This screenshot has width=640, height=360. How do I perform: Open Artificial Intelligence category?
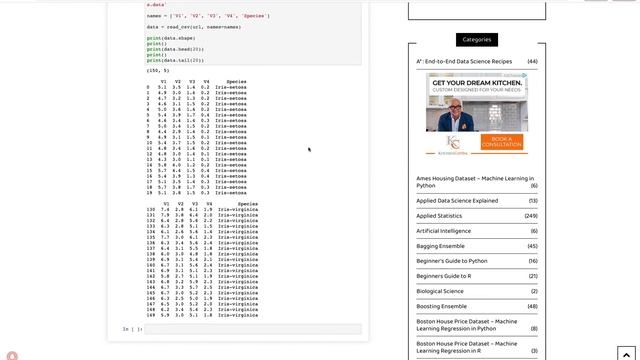(444, 231)
